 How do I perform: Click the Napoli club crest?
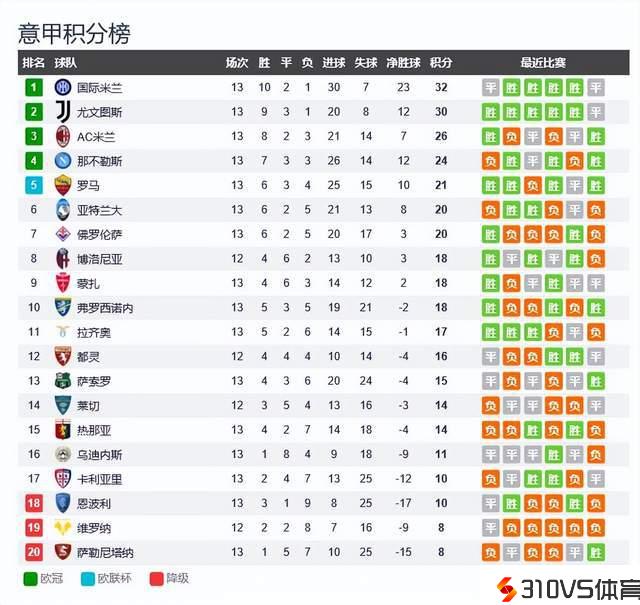coord(63,160)
